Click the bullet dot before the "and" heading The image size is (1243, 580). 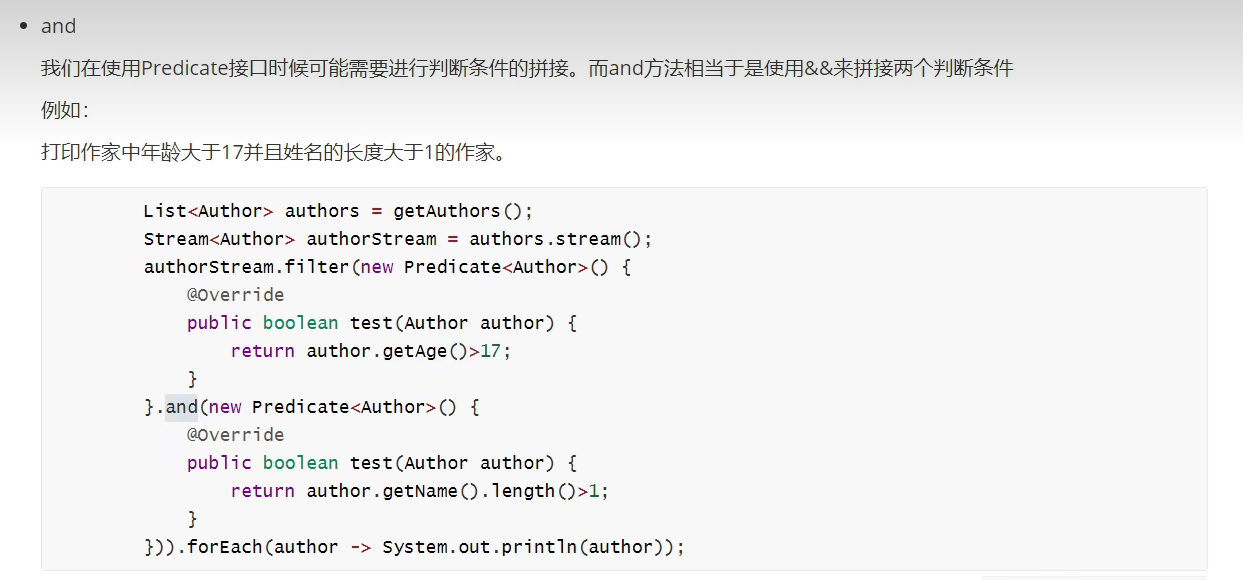tap(23, 26)
